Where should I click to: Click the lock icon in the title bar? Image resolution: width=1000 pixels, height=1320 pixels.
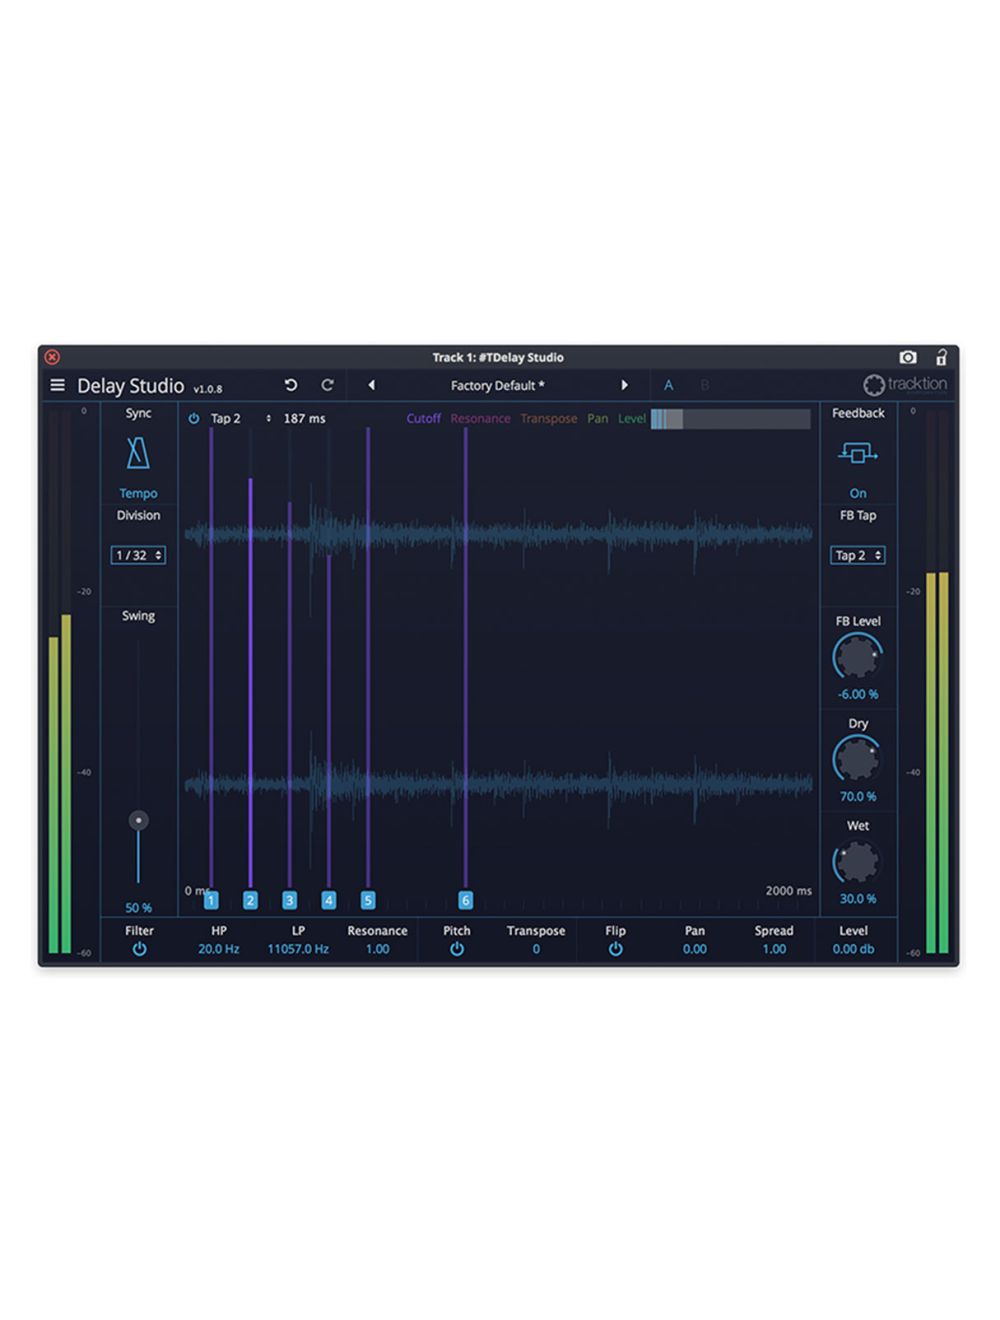click(941, 357)
